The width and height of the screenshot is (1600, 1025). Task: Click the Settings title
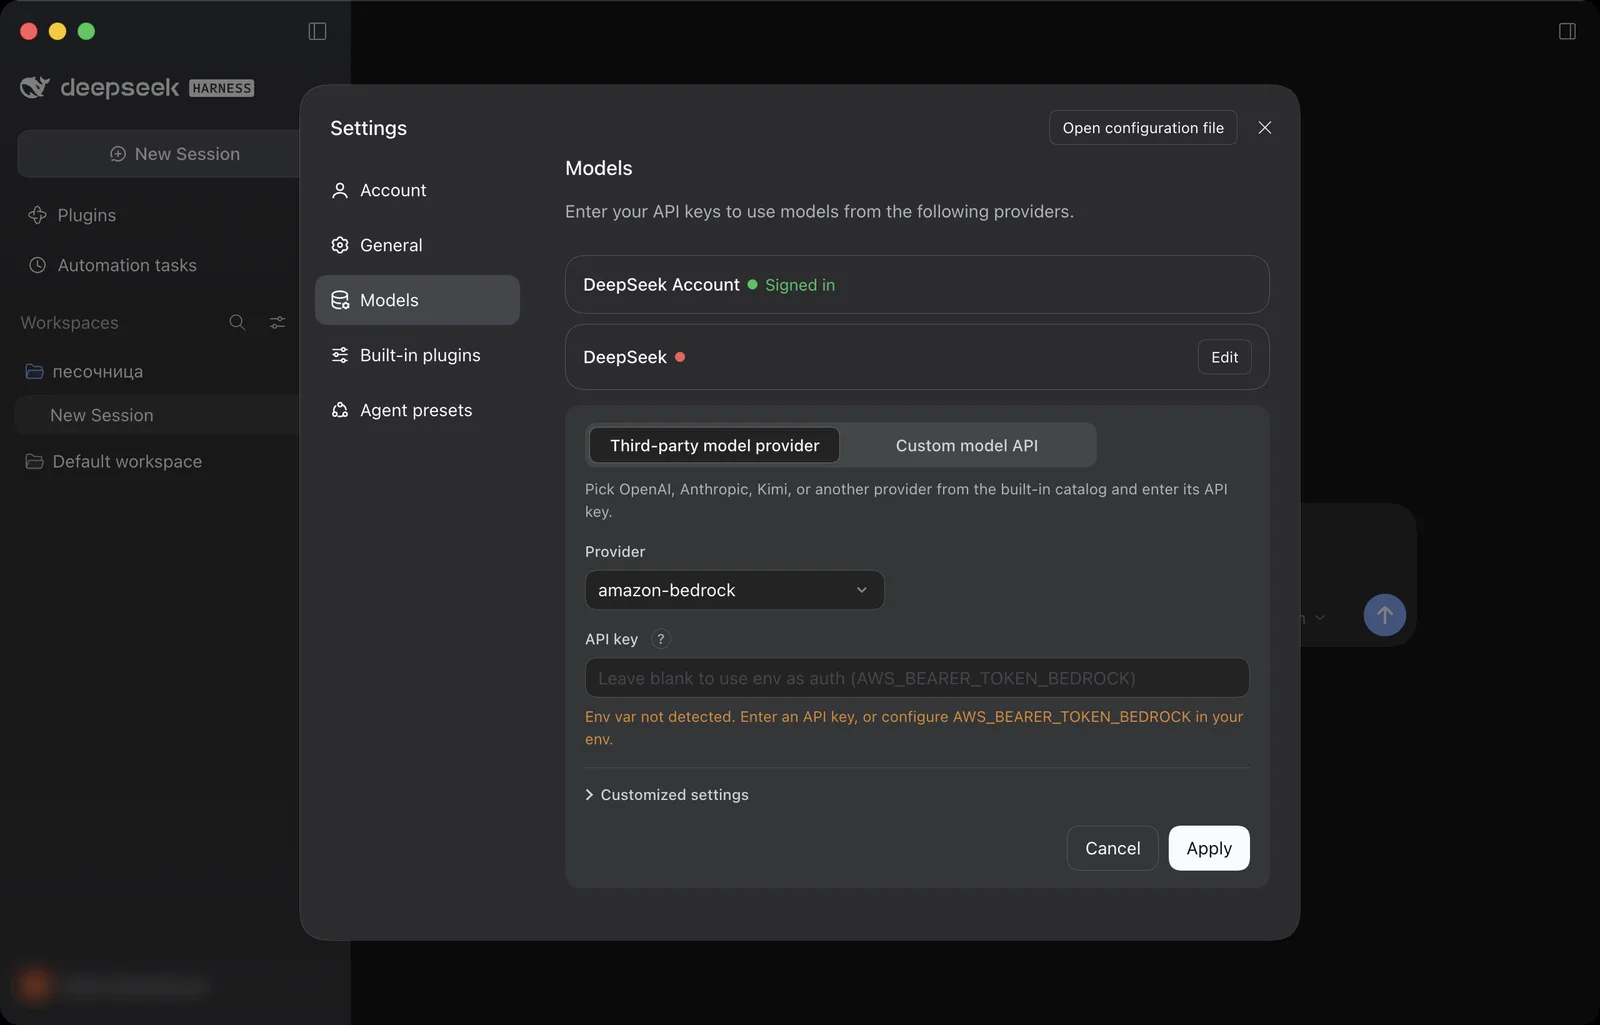click(x=369, y=128)
